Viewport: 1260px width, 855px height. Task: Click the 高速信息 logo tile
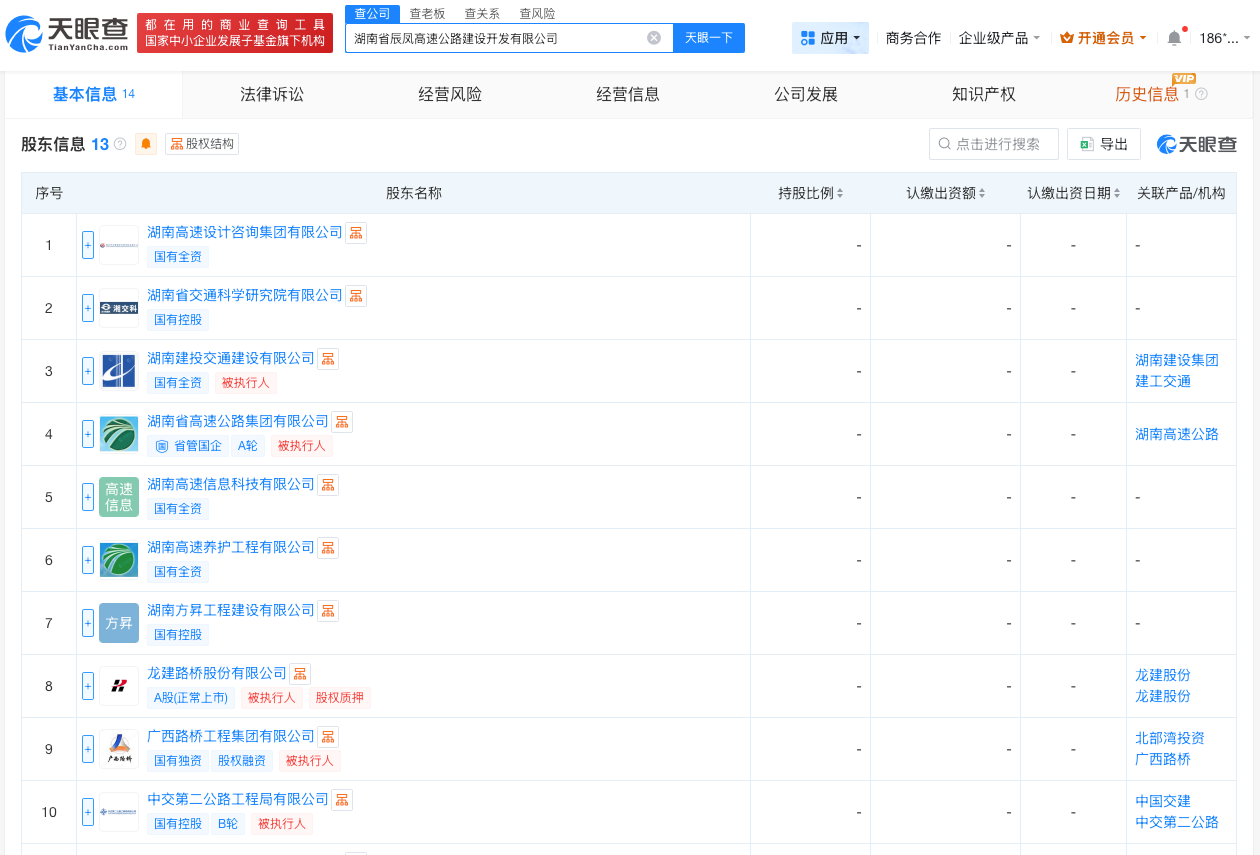coord(119,497)
